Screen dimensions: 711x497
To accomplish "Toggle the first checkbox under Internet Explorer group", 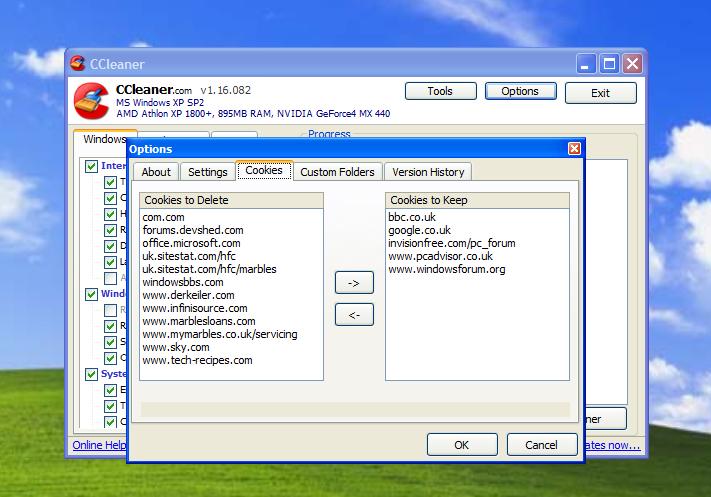I will [x=110, y=182].
